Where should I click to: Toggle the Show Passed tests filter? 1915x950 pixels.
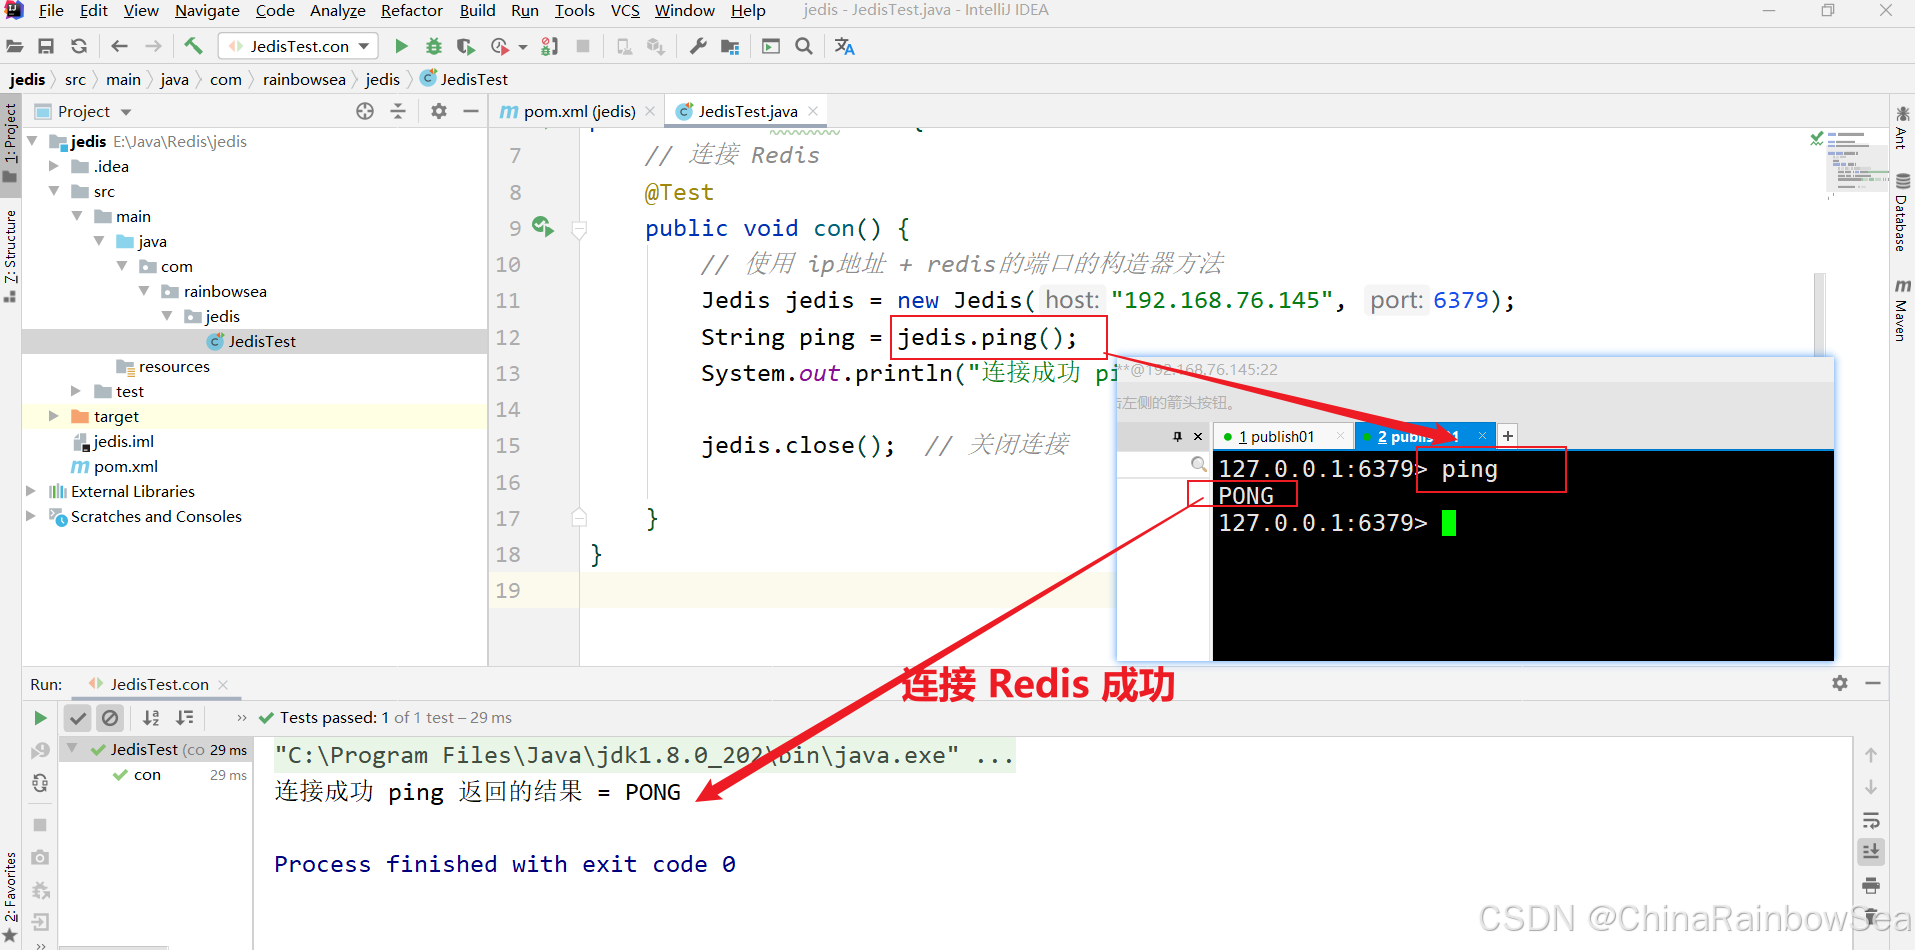click(x=78, y=717)
